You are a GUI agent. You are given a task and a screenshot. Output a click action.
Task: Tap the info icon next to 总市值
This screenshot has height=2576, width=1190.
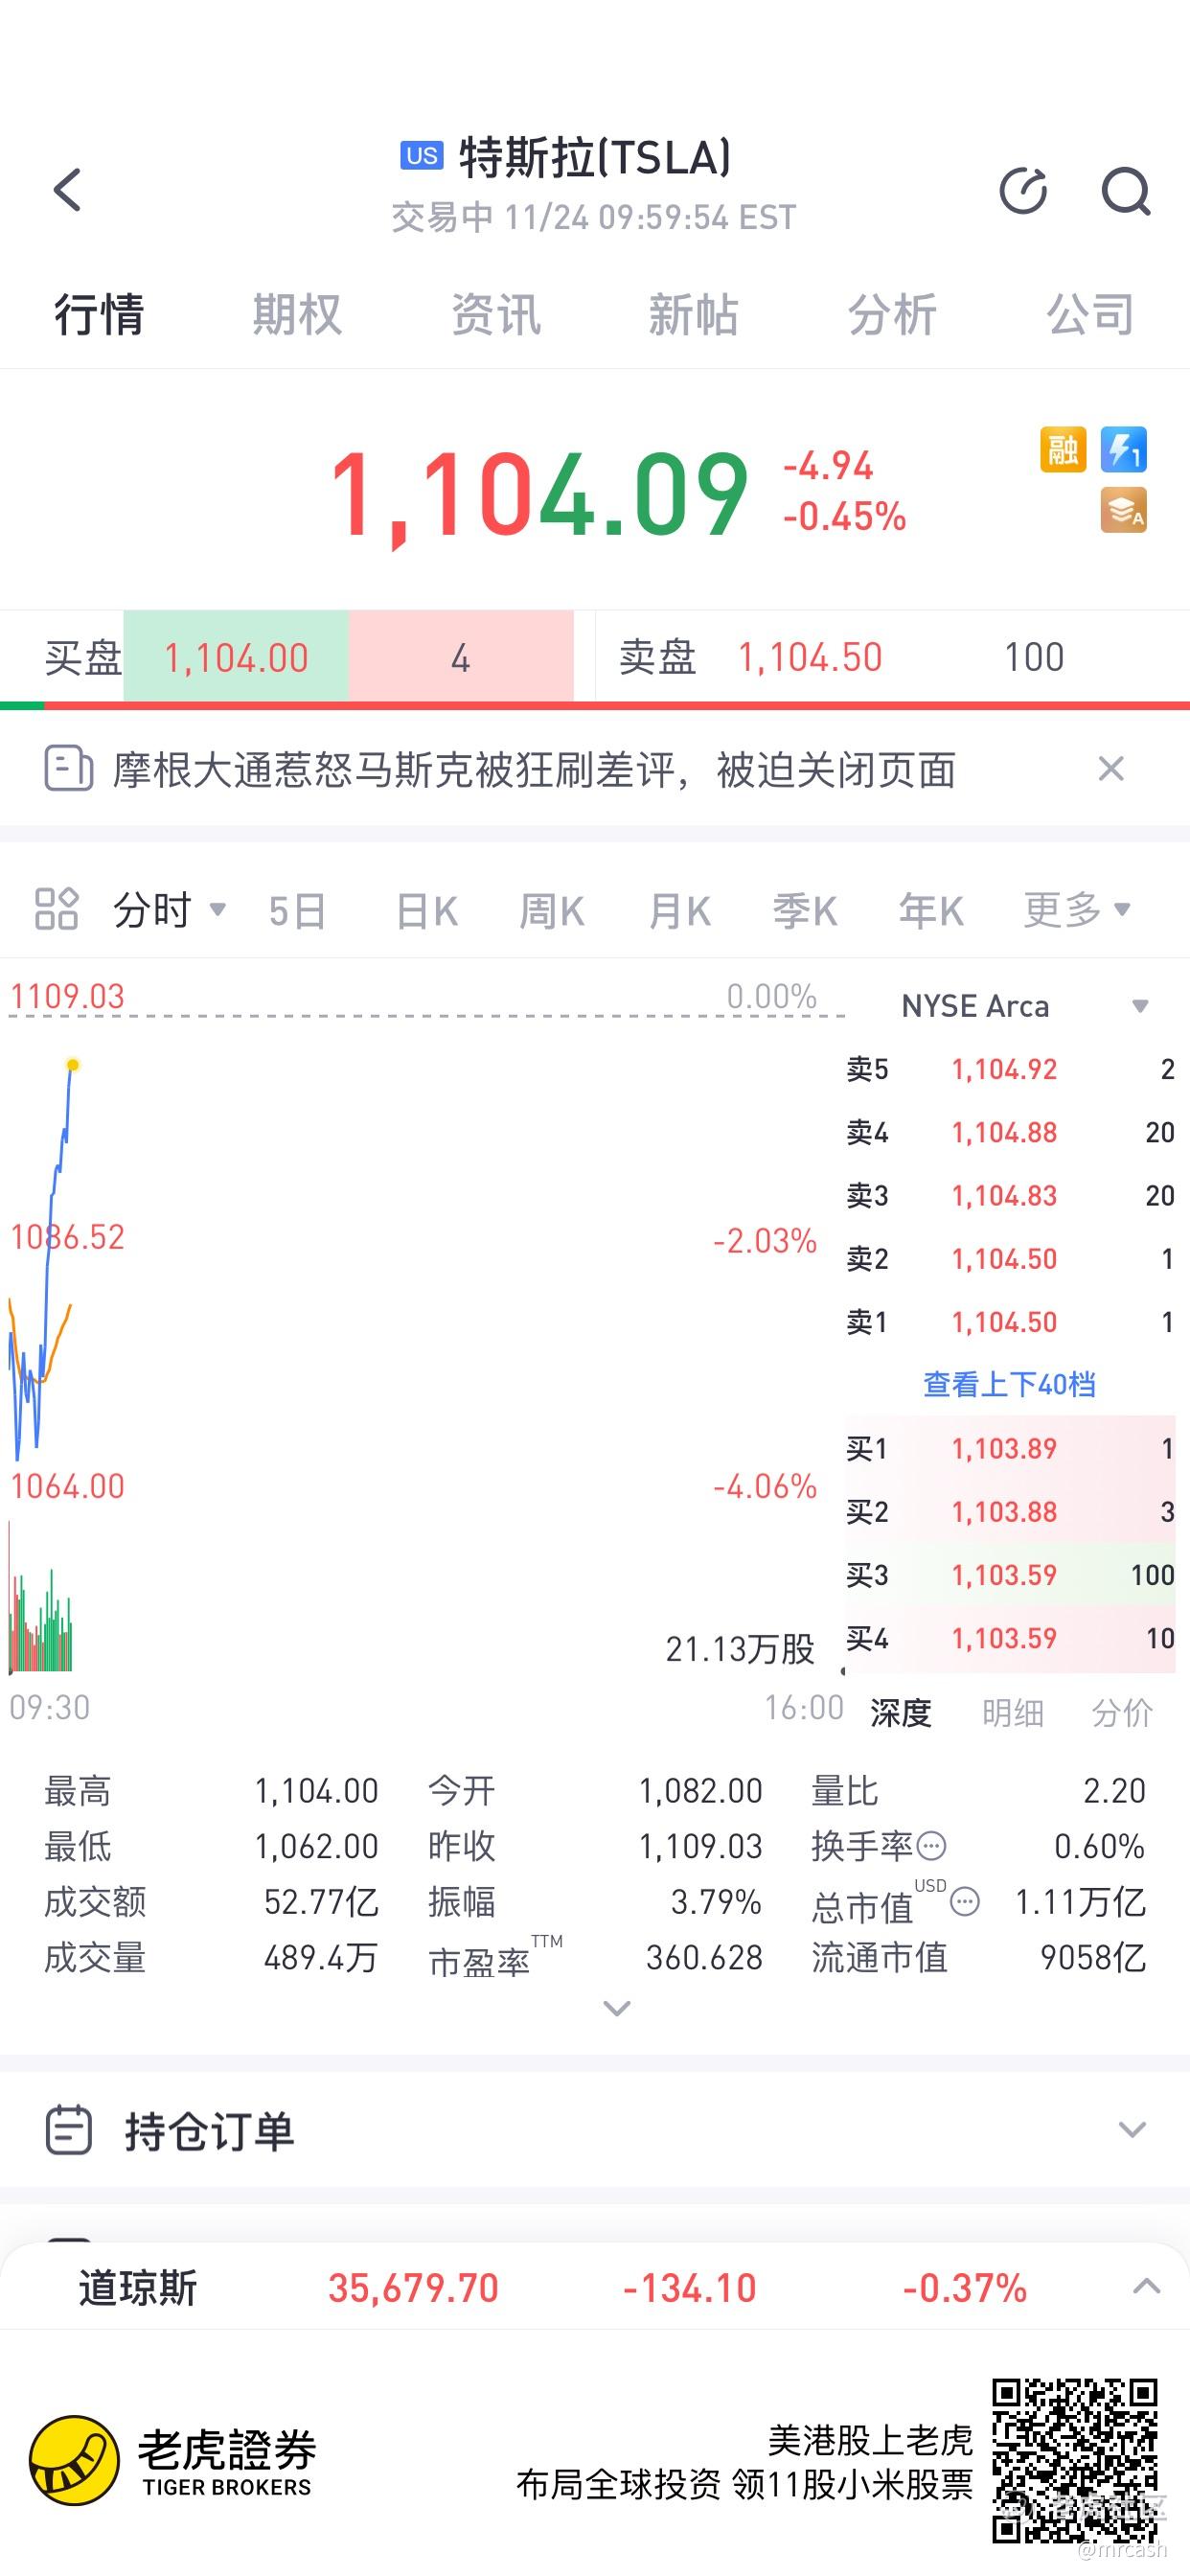965,1901
